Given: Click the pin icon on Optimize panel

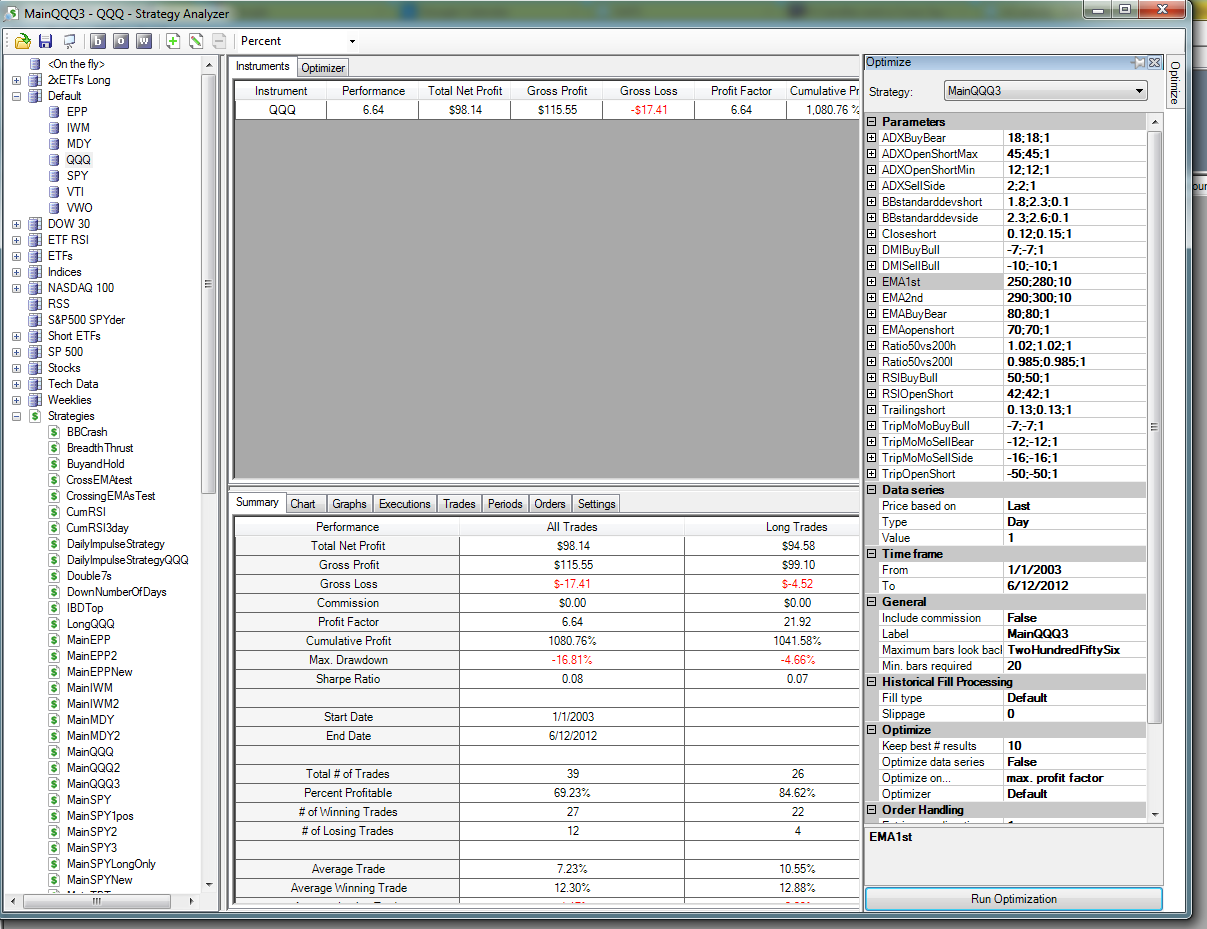Looking at the screenshot, I should click(x=1139, y=62).
